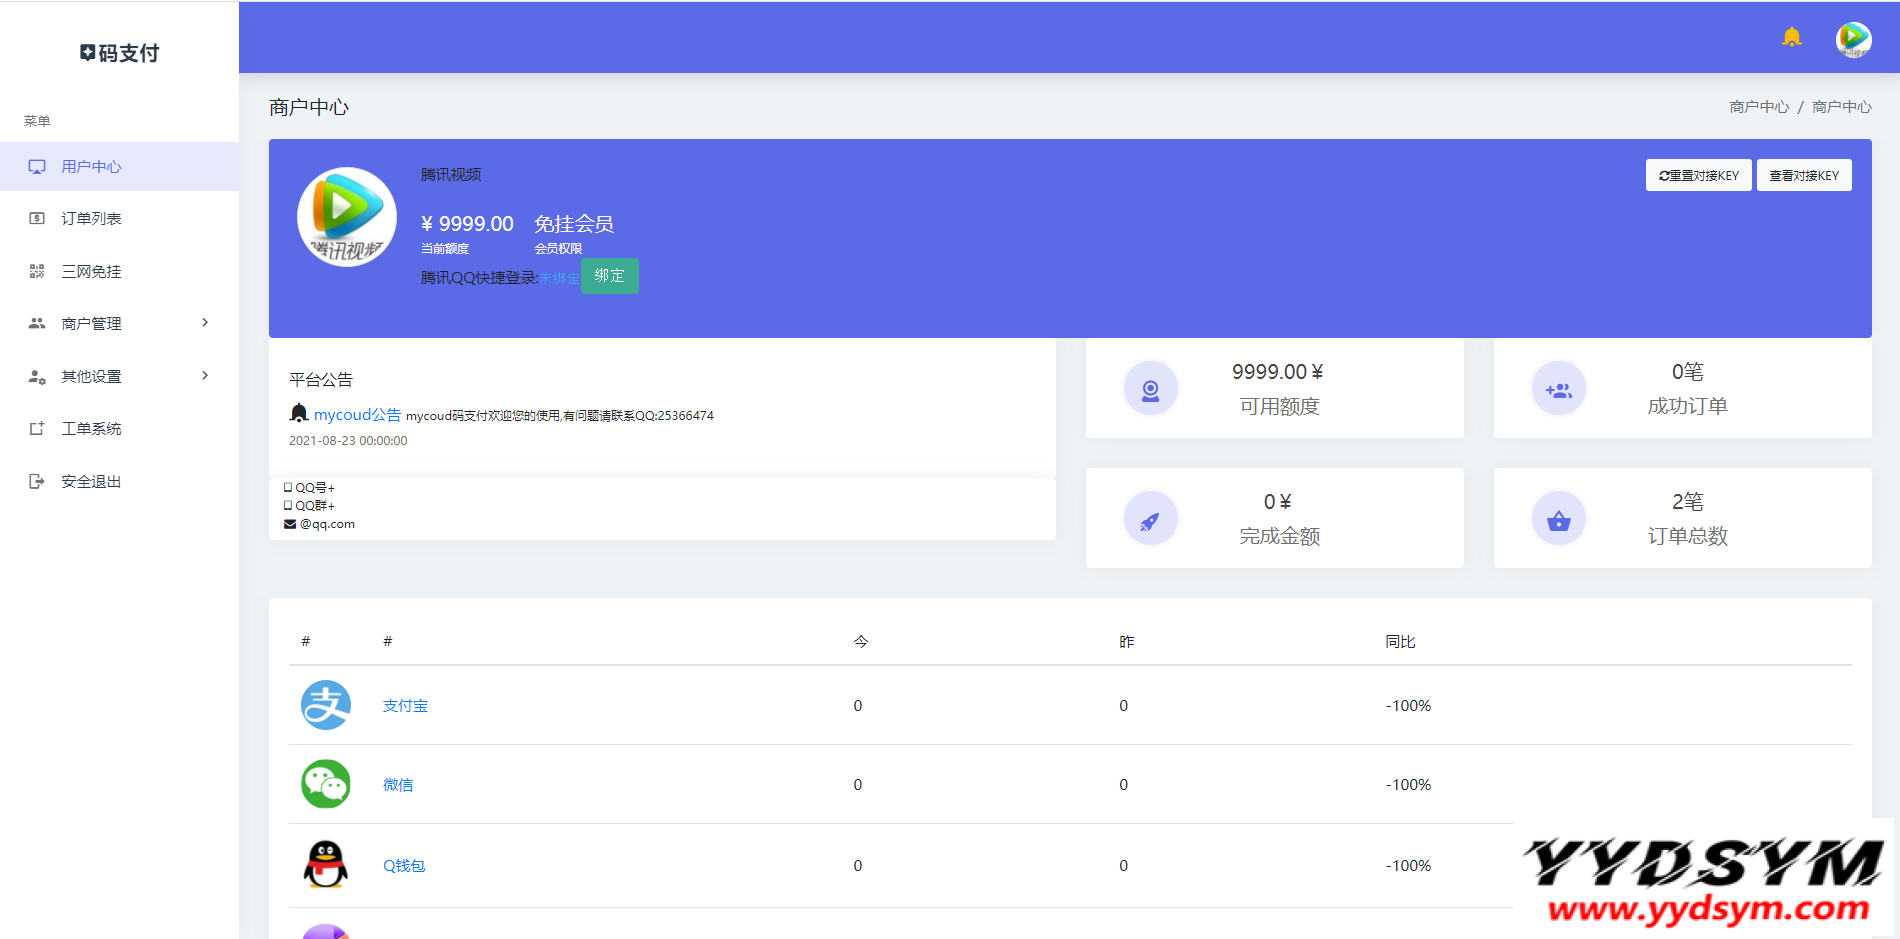Select 安全退出 to log out
The width and height of the screenshot is (1900, 939).
(x=91, y=481)
